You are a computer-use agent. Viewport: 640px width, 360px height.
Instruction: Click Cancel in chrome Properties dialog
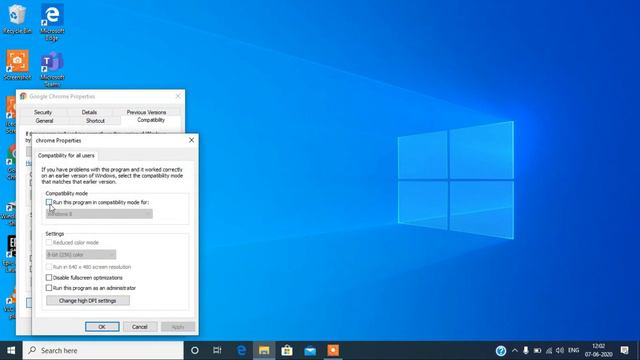[140, 327]
